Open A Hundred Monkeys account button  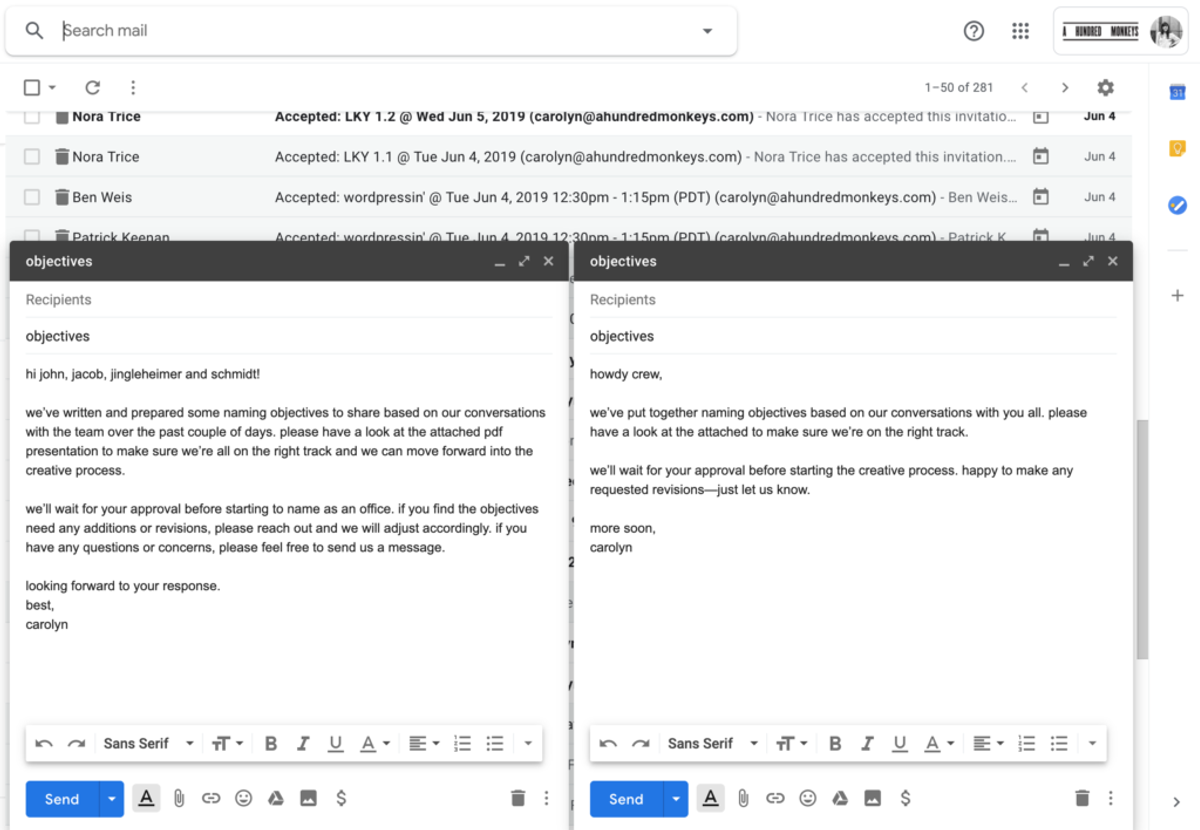coord(1121,31)
